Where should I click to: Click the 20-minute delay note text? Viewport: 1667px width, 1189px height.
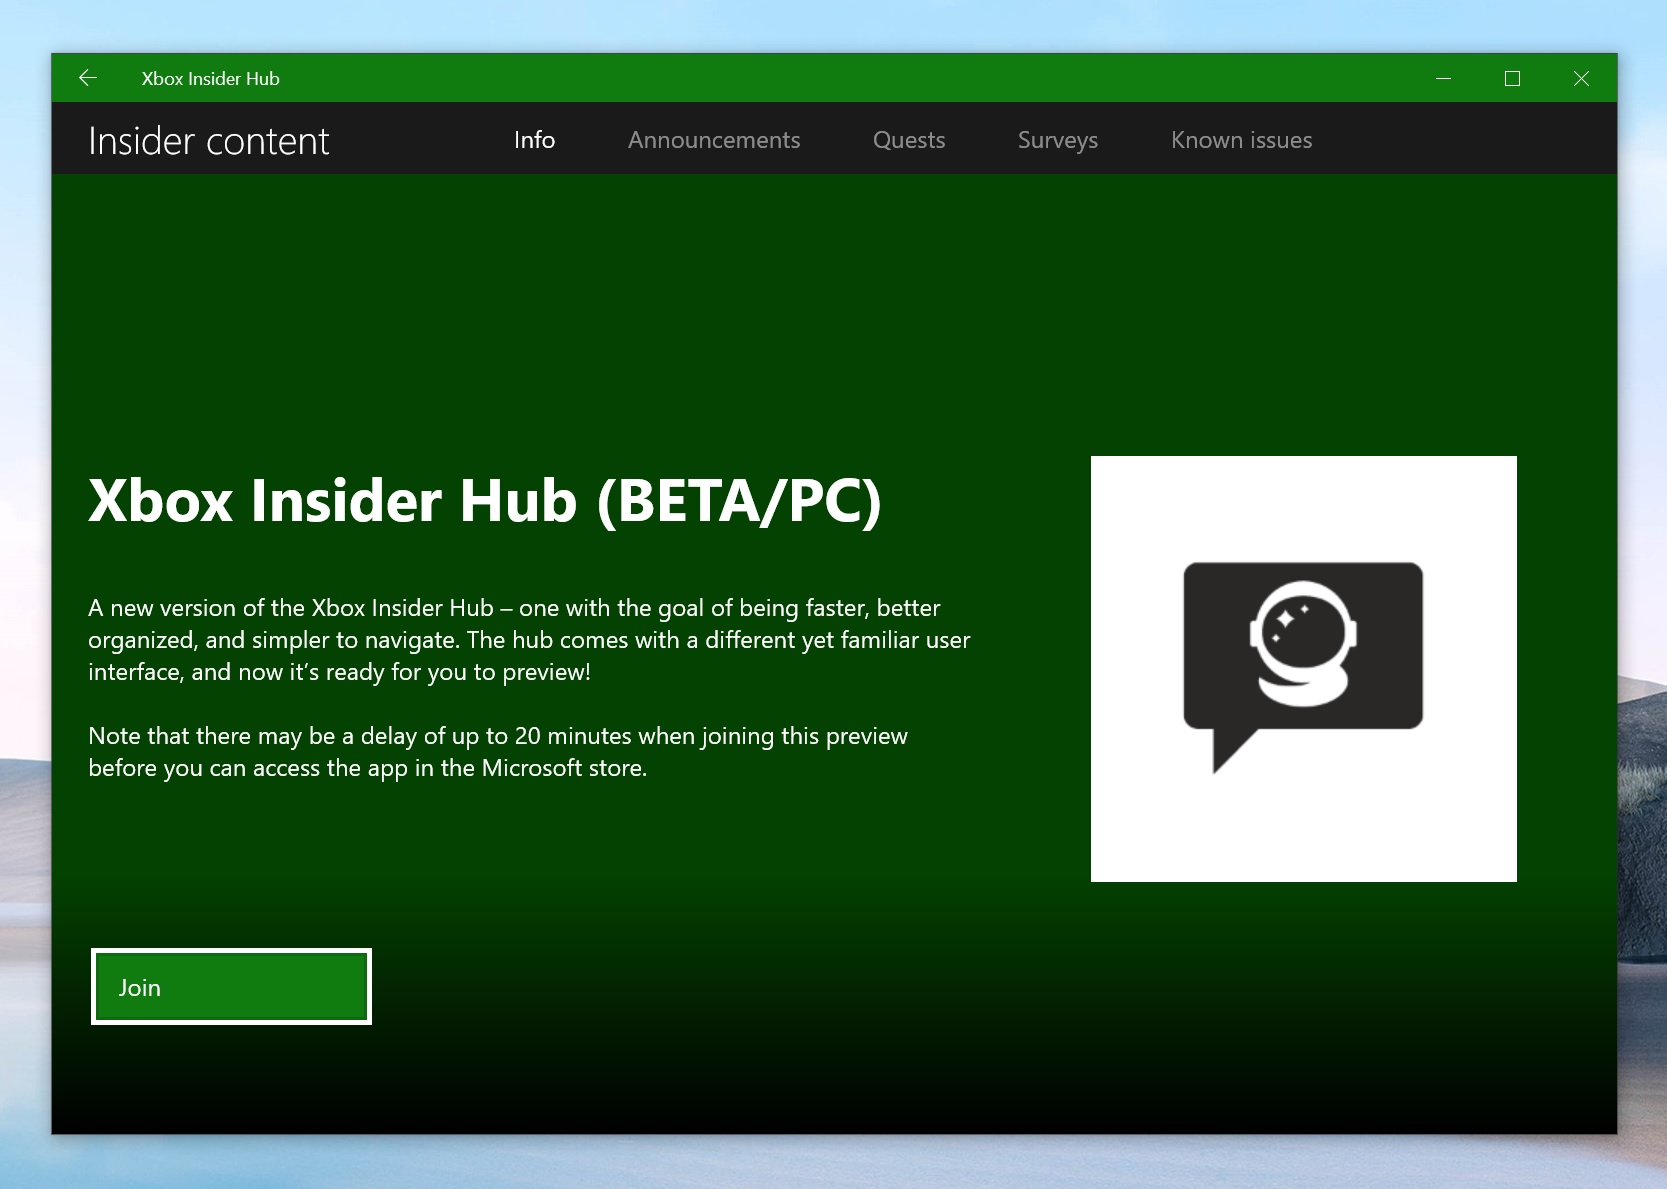[x=498, y=751]
